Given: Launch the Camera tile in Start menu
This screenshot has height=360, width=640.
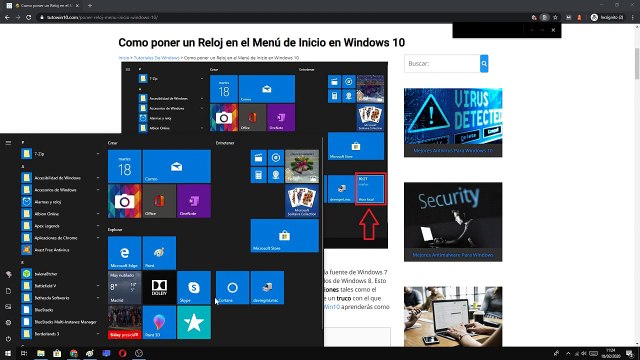Looking at the screenshot, I should tap(124, 201).
